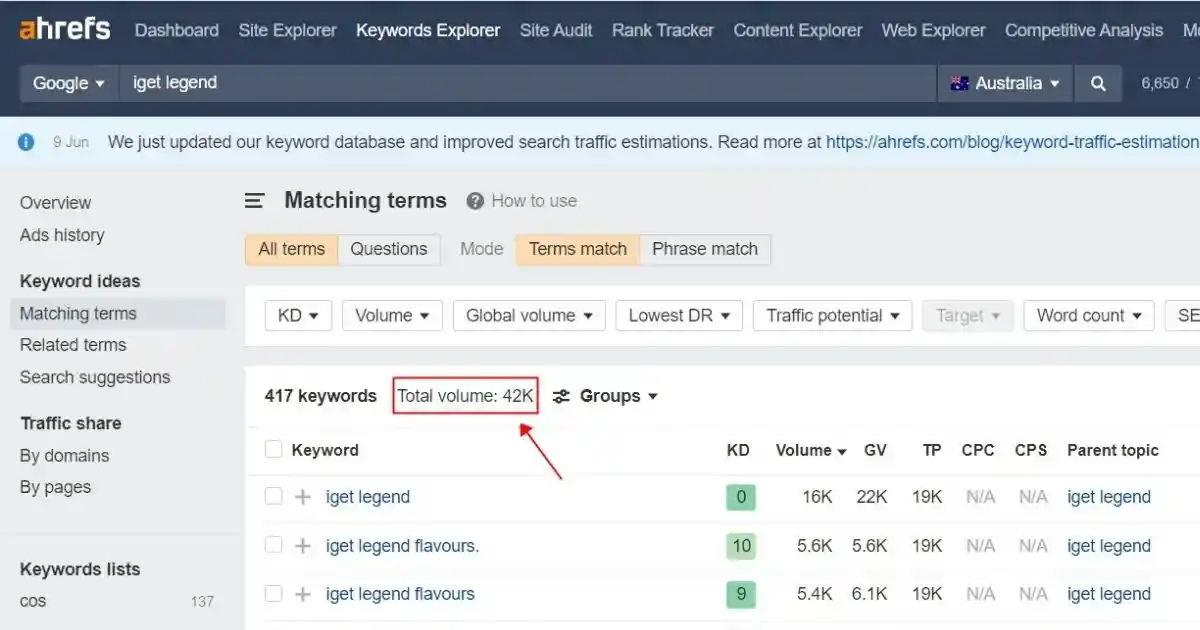Open Content Explorer
1200x630 pixels.
coord(798,30)
